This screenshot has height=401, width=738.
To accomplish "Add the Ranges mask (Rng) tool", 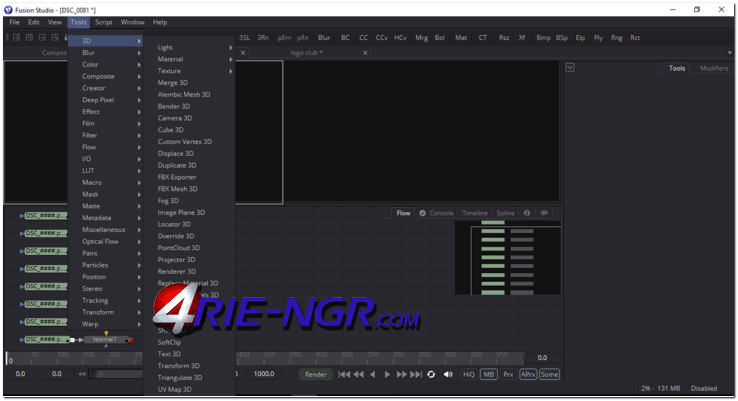I will (617, 38).
